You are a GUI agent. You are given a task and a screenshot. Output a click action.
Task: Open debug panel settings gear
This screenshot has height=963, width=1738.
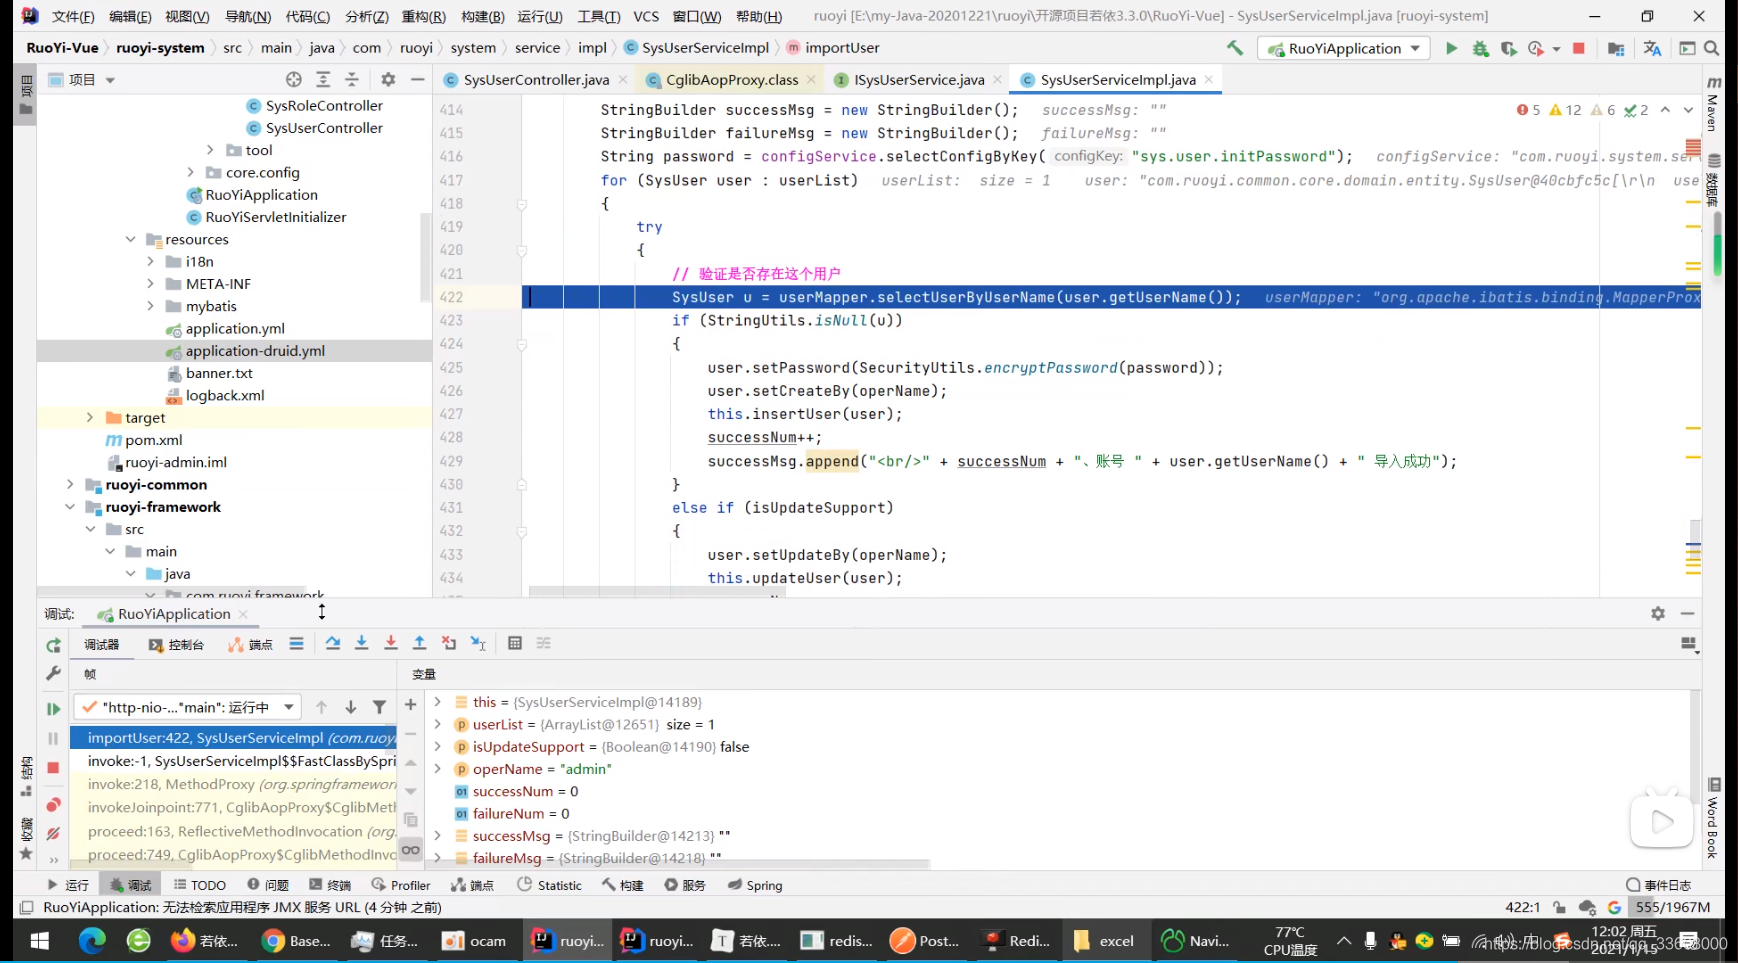point(1658,613)
